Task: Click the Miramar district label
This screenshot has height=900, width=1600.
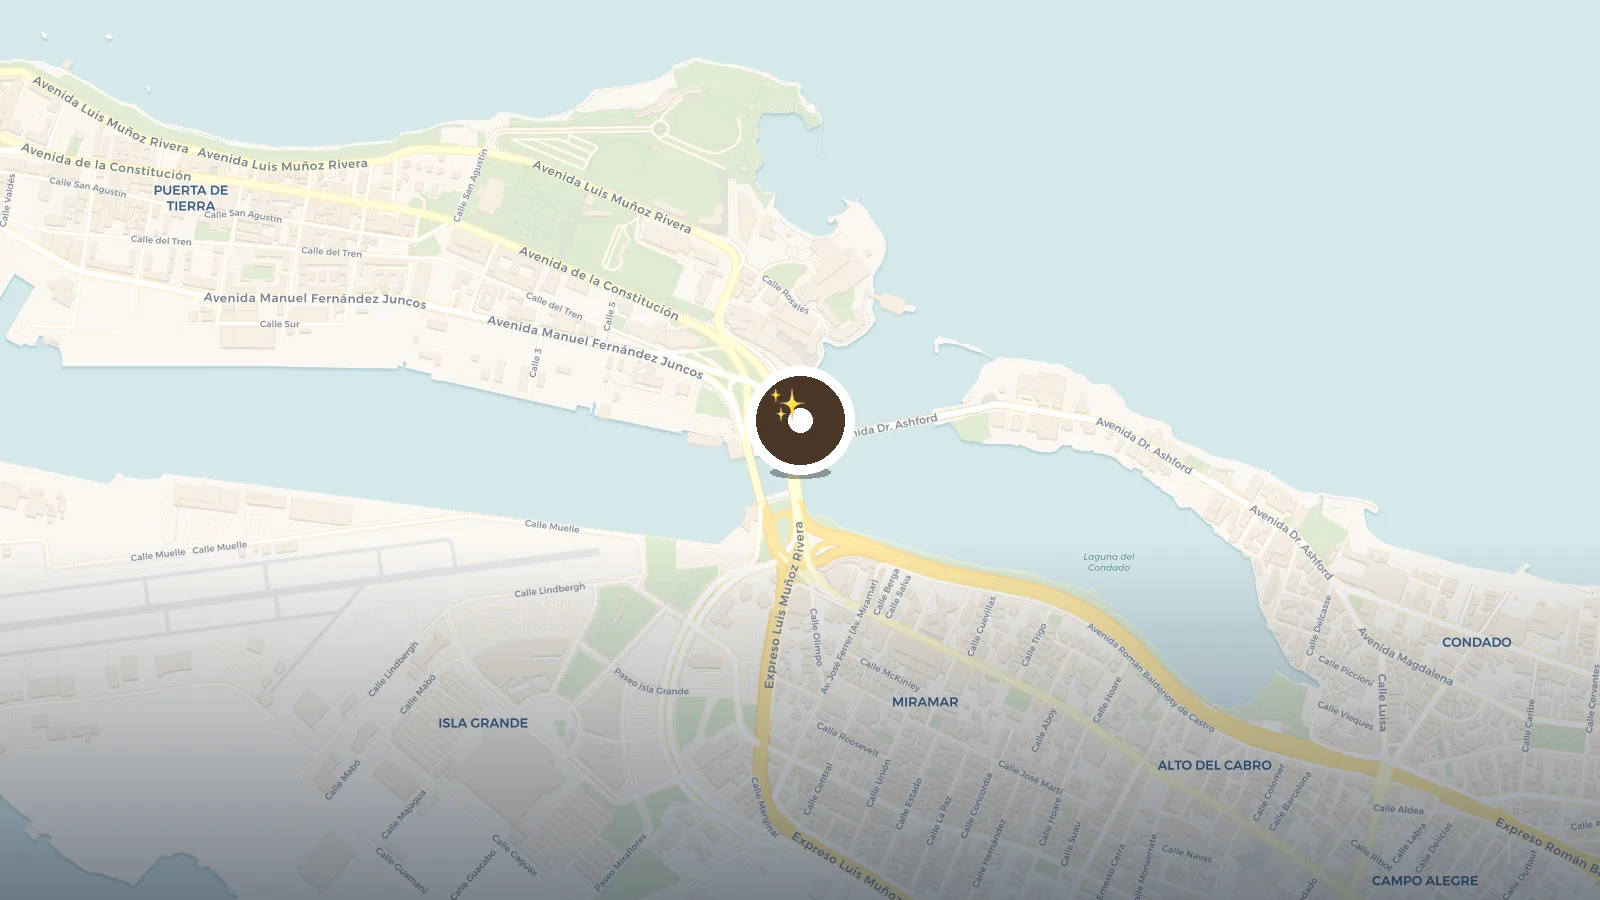Action: tap(925, 702)
